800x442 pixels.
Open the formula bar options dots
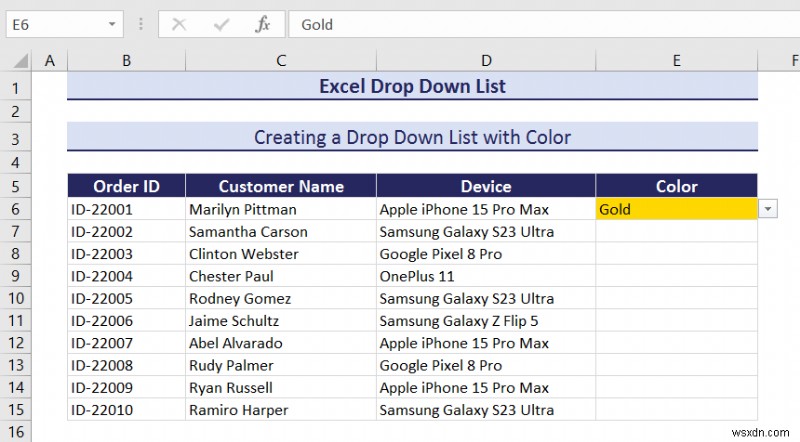point(141,24)
